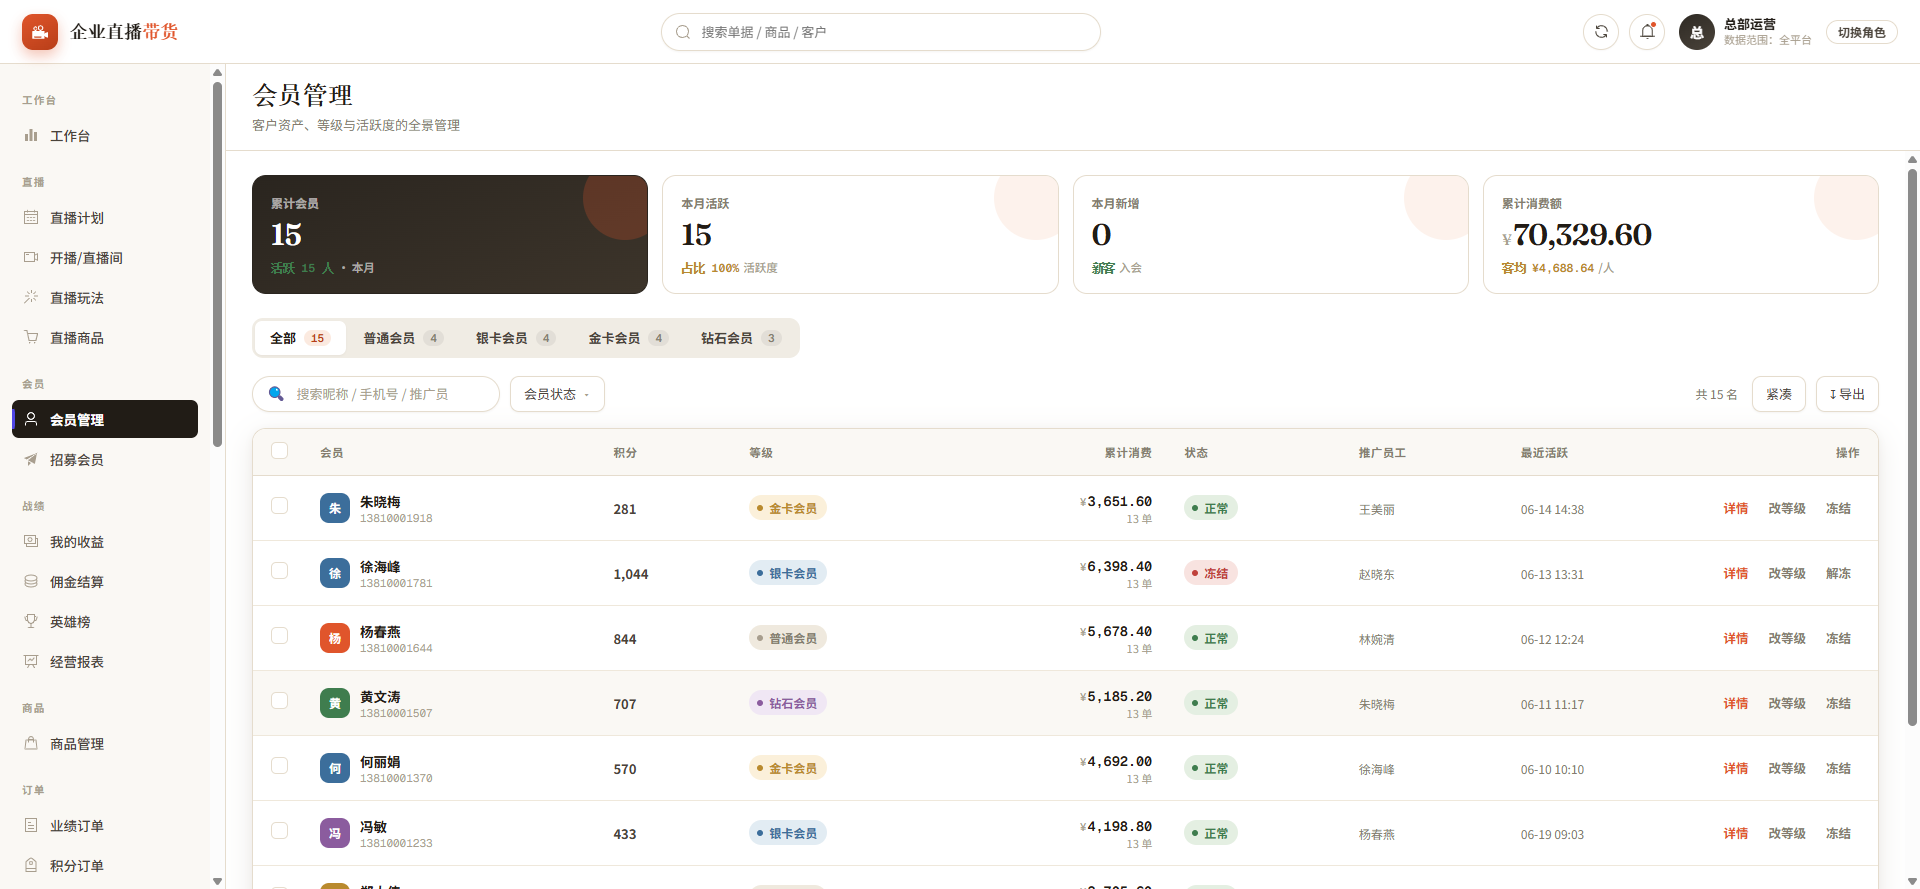This screenshot has height=889, width=1920.
Task: Click the 开播/直播间 camera icon
Action: coord(31,258)
